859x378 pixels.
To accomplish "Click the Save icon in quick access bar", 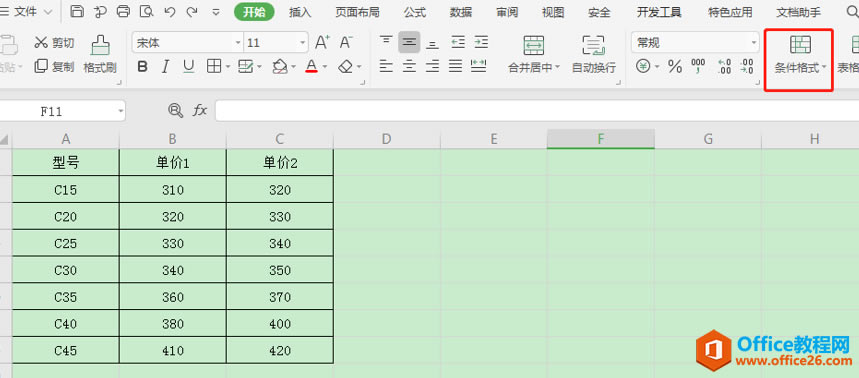I will (77, 12).
